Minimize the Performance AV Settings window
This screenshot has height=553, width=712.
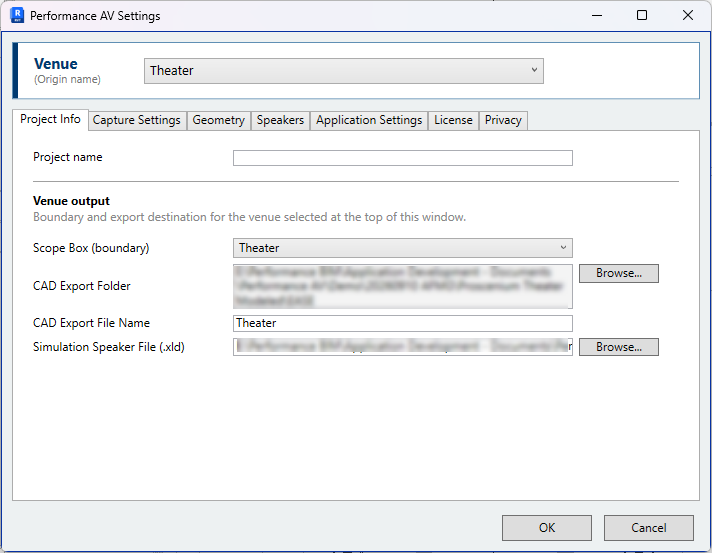[x=597, y=15]
